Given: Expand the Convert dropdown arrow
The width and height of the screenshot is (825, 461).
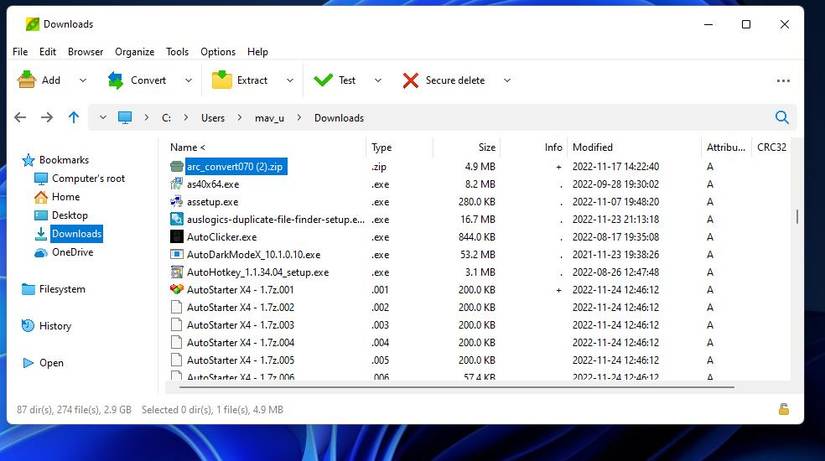Looking at the screenshot, I should coord(188,81).
